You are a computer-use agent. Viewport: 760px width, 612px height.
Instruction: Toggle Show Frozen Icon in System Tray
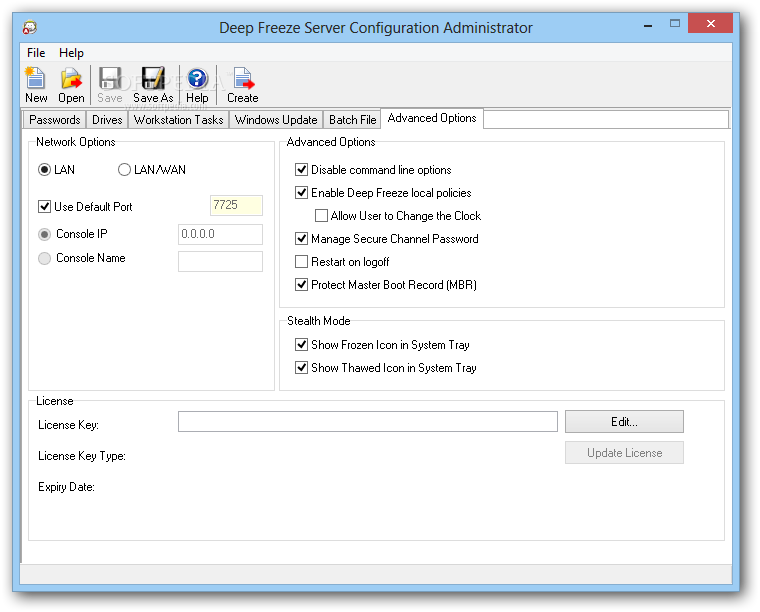pyautogui.click(x=301, y=345)
